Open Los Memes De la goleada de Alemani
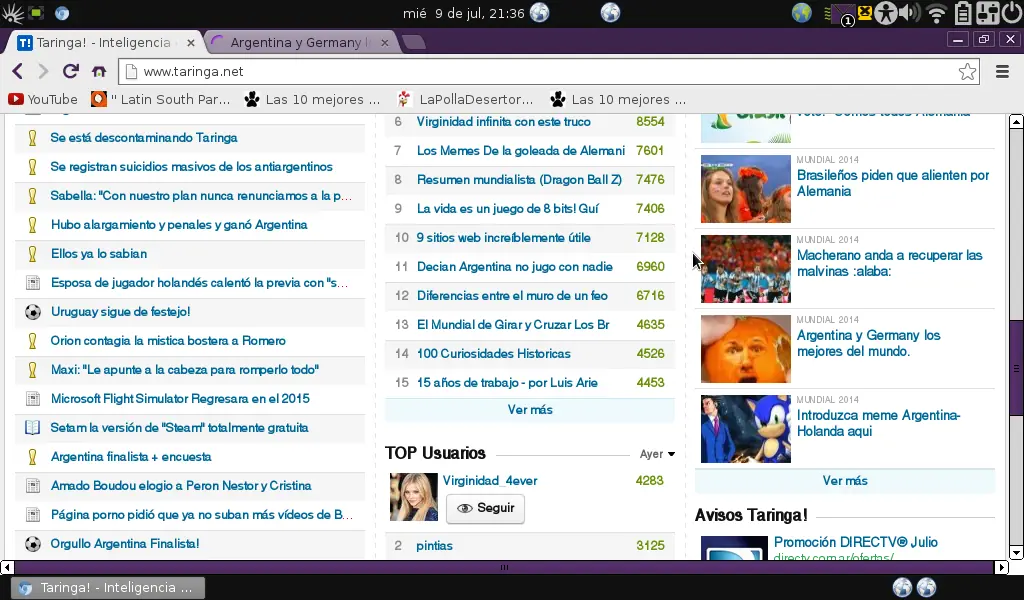 [x=520, y=151]
